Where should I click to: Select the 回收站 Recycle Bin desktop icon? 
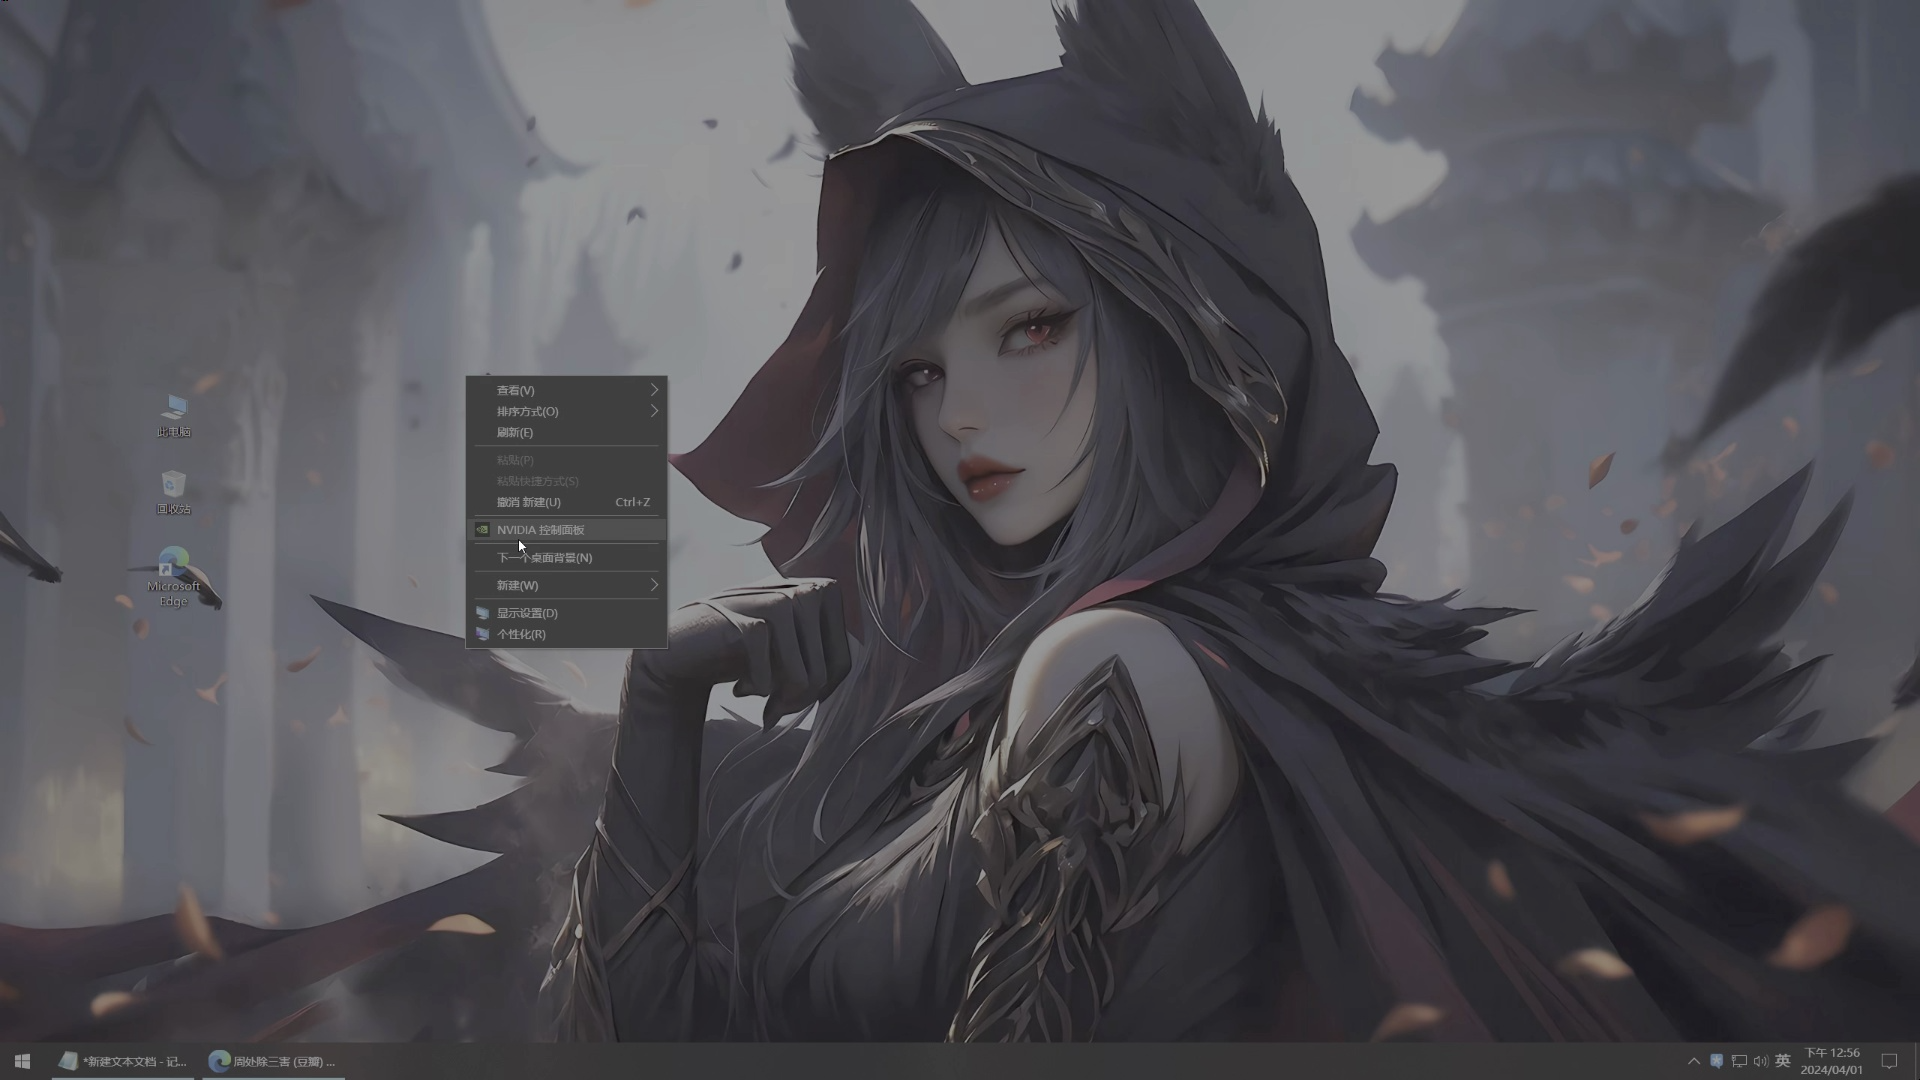tap(173, 492)
